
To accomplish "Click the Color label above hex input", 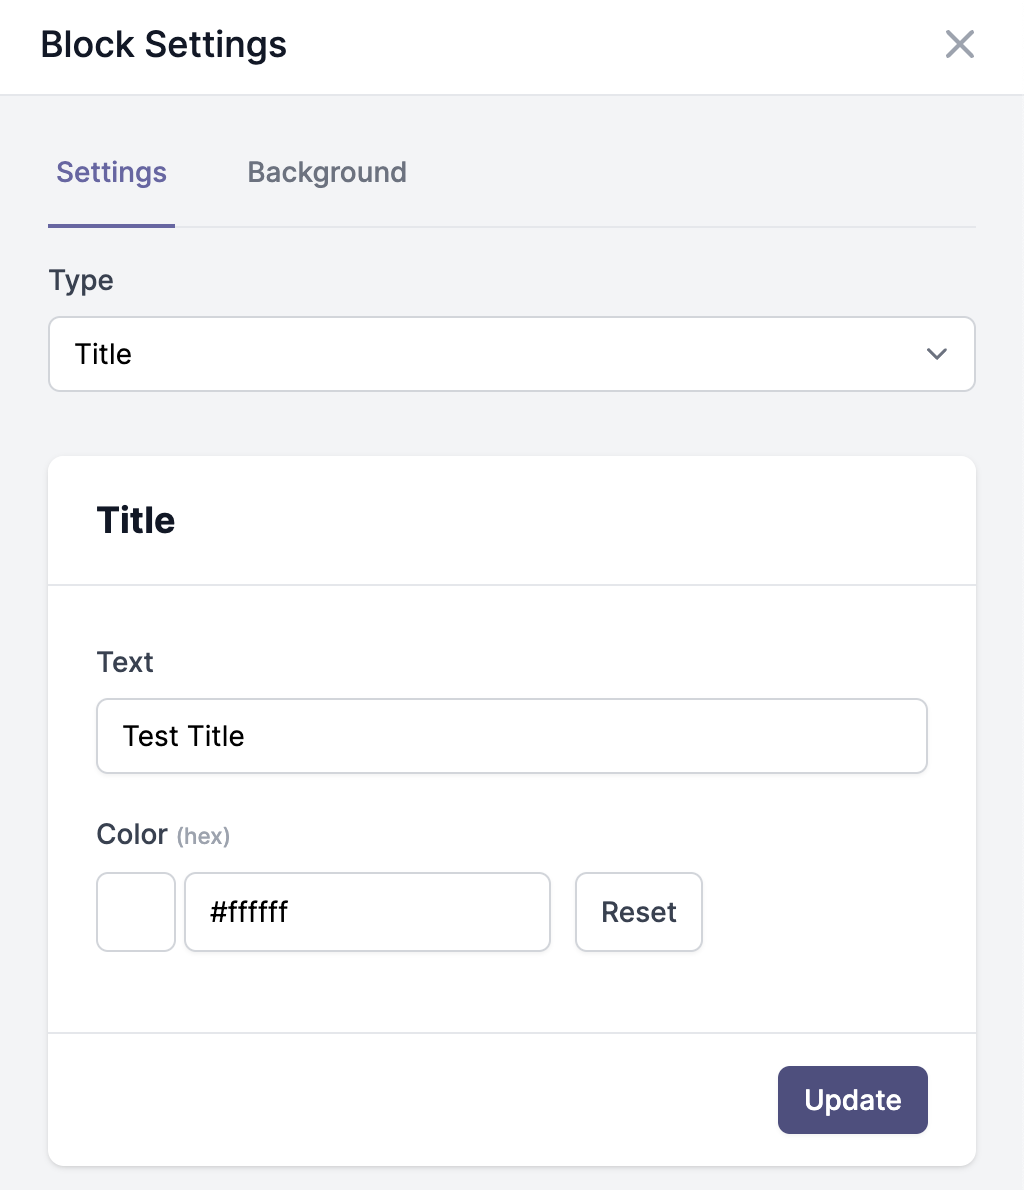I will (x=132, y=834).
